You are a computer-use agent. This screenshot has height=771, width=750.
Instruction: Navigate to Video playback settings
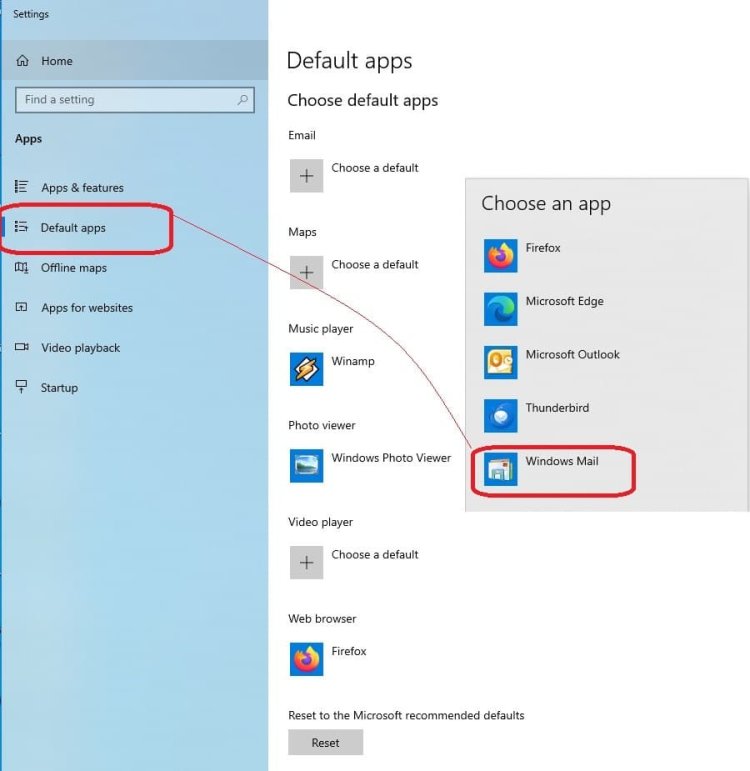(80, 348)
